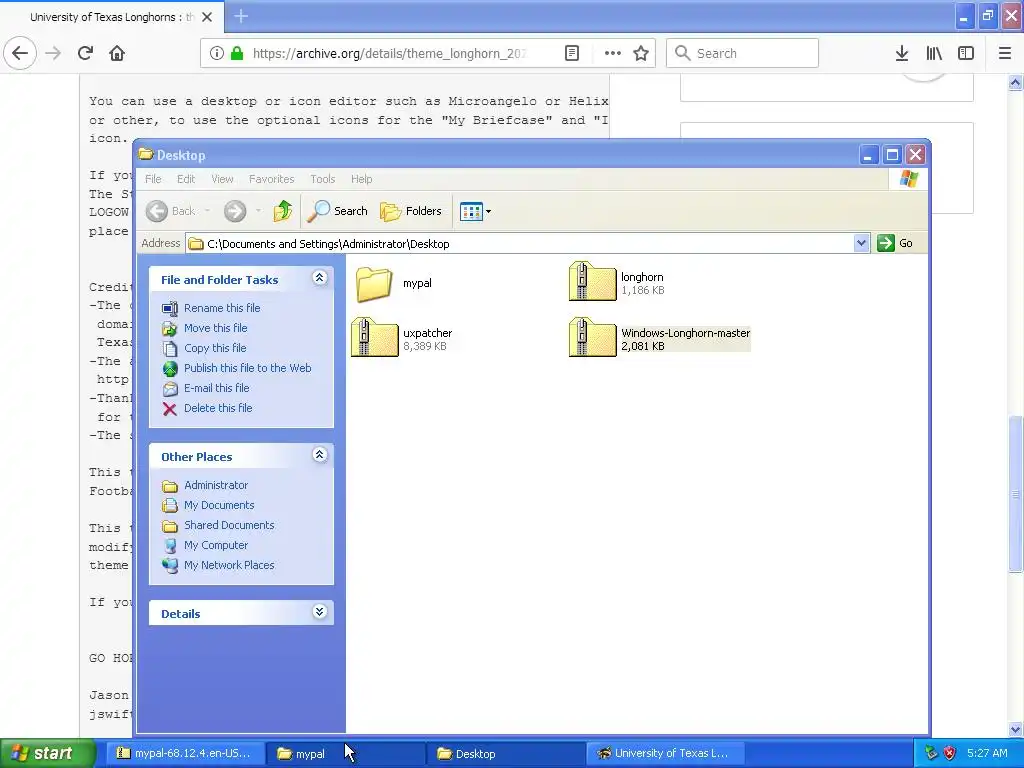Select the mypal folder icon
This screenshot has height=768, width=1024.
click(374, 283)
